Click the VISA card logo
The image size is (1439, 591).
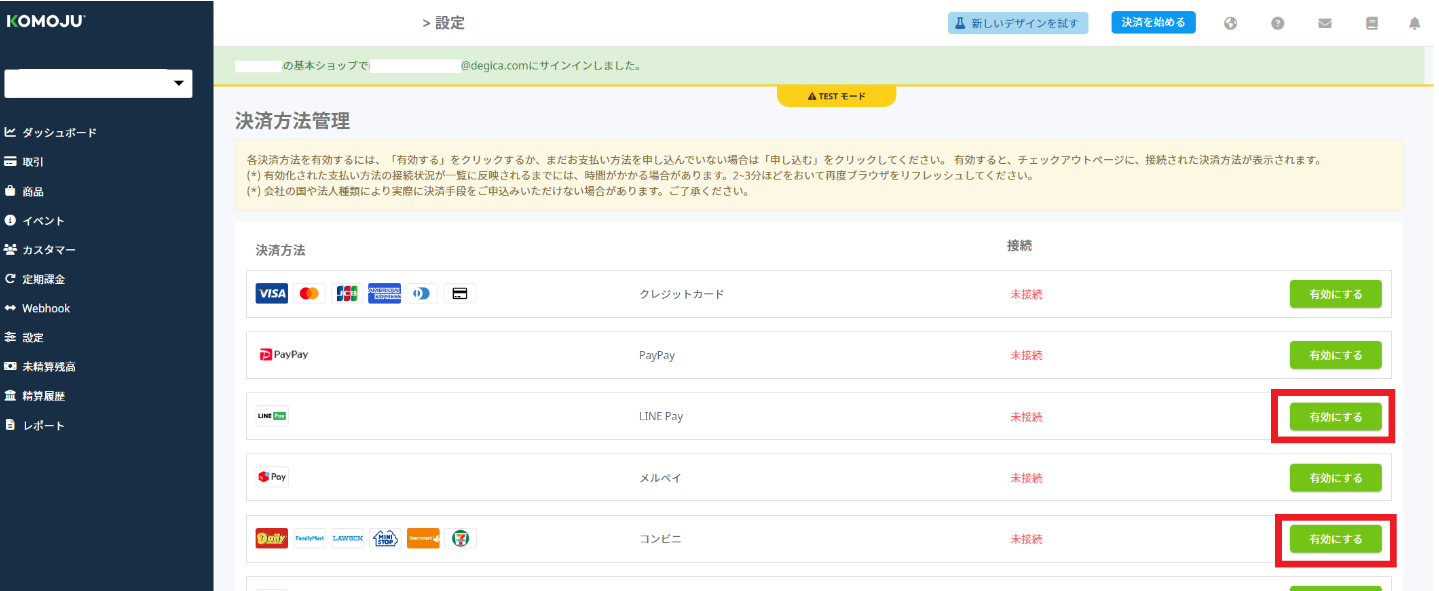tap(272, 294)
